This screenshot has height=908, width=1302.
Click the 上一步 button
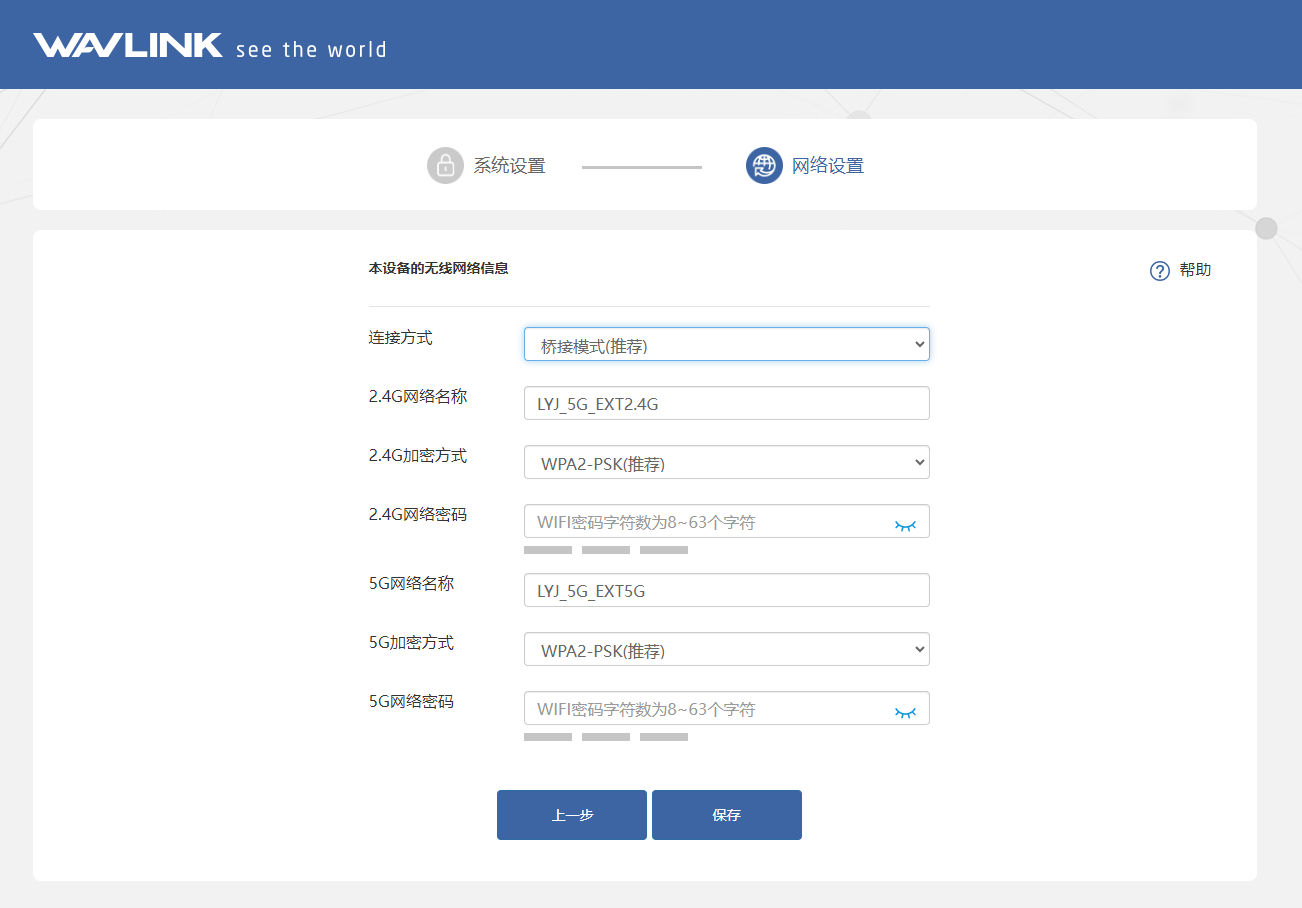[x=571, y=815]
